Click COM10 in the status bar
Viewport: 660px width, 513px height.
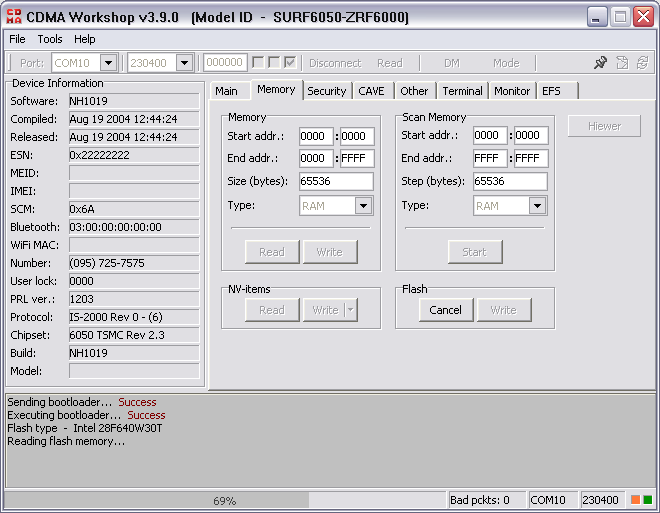click(x=552, y=500)
